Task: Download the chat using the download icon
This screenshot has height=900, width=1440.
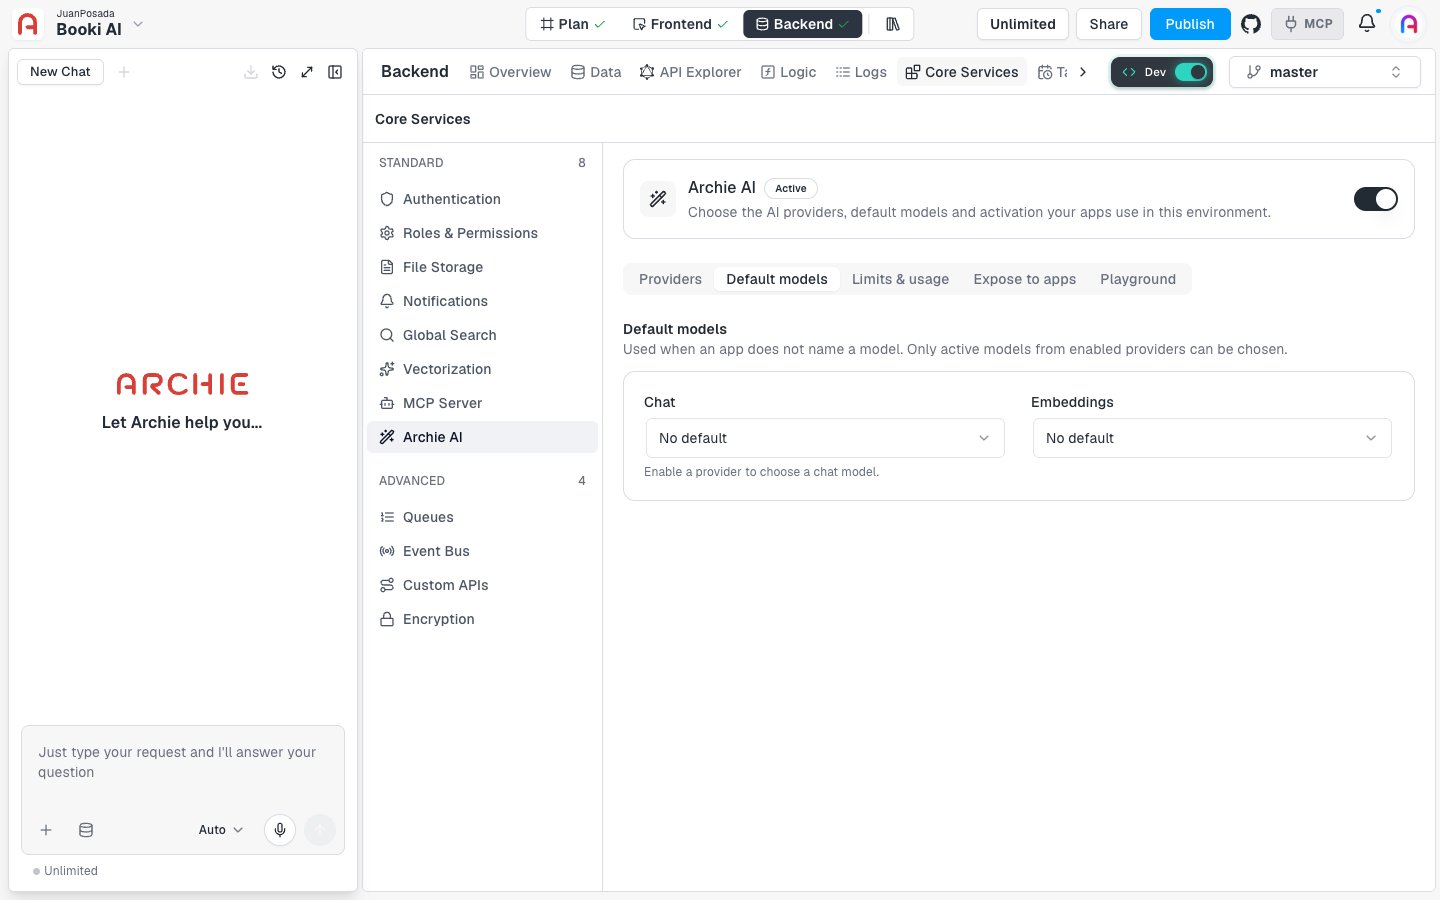Action: [x=251, y=72]
